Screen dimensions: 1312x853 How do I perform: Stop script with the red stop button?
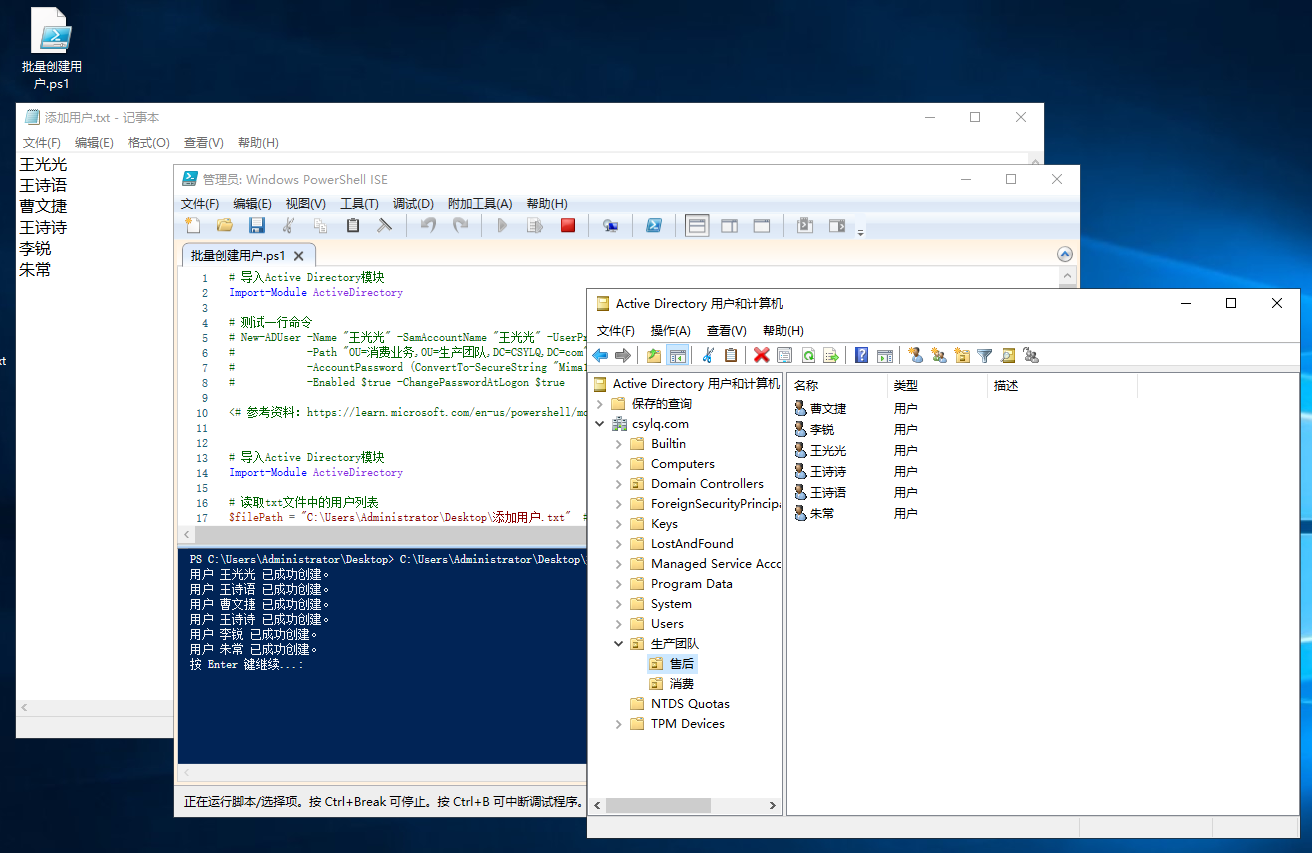568,226
